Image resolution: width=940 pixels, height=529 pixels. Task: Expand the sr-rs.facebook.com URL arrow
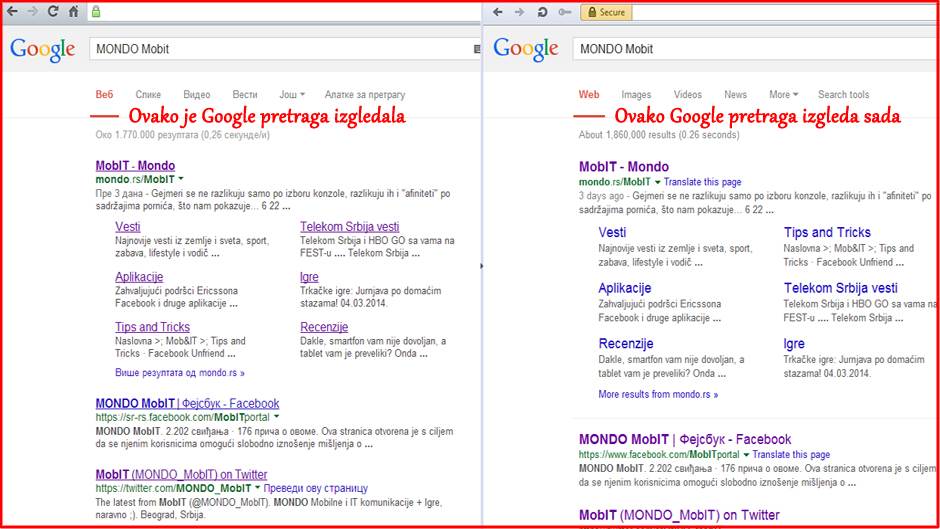[276, 416]
